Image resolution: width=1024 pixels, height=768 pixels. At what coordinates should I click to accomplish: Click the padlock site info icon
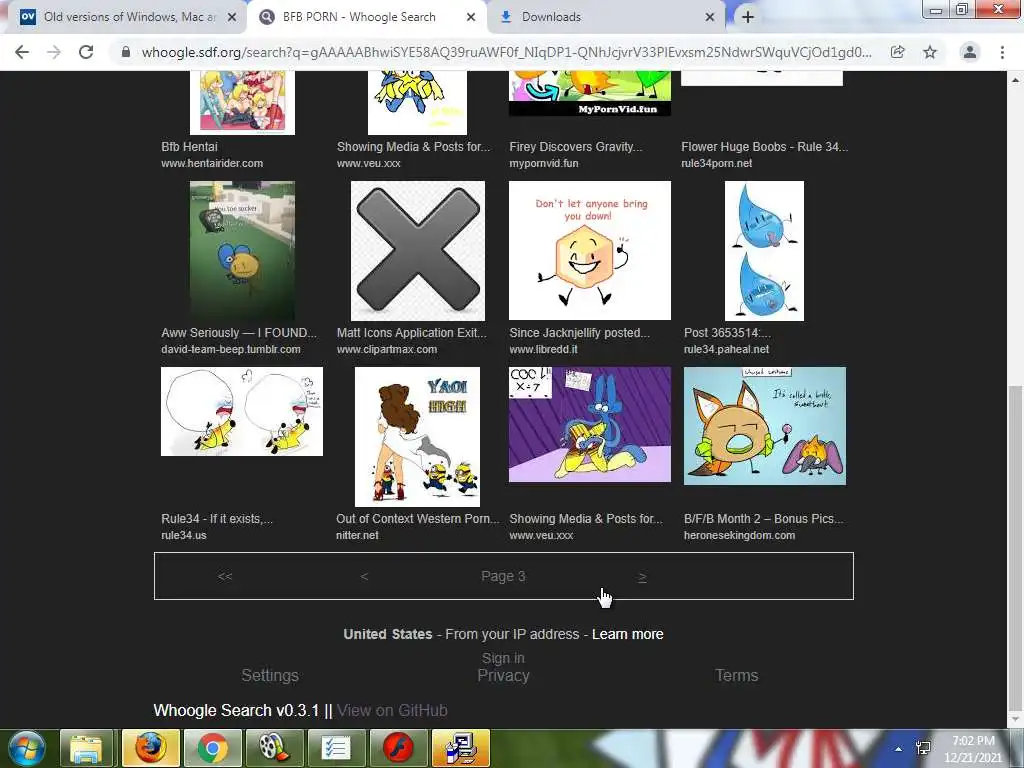(126, 52)
